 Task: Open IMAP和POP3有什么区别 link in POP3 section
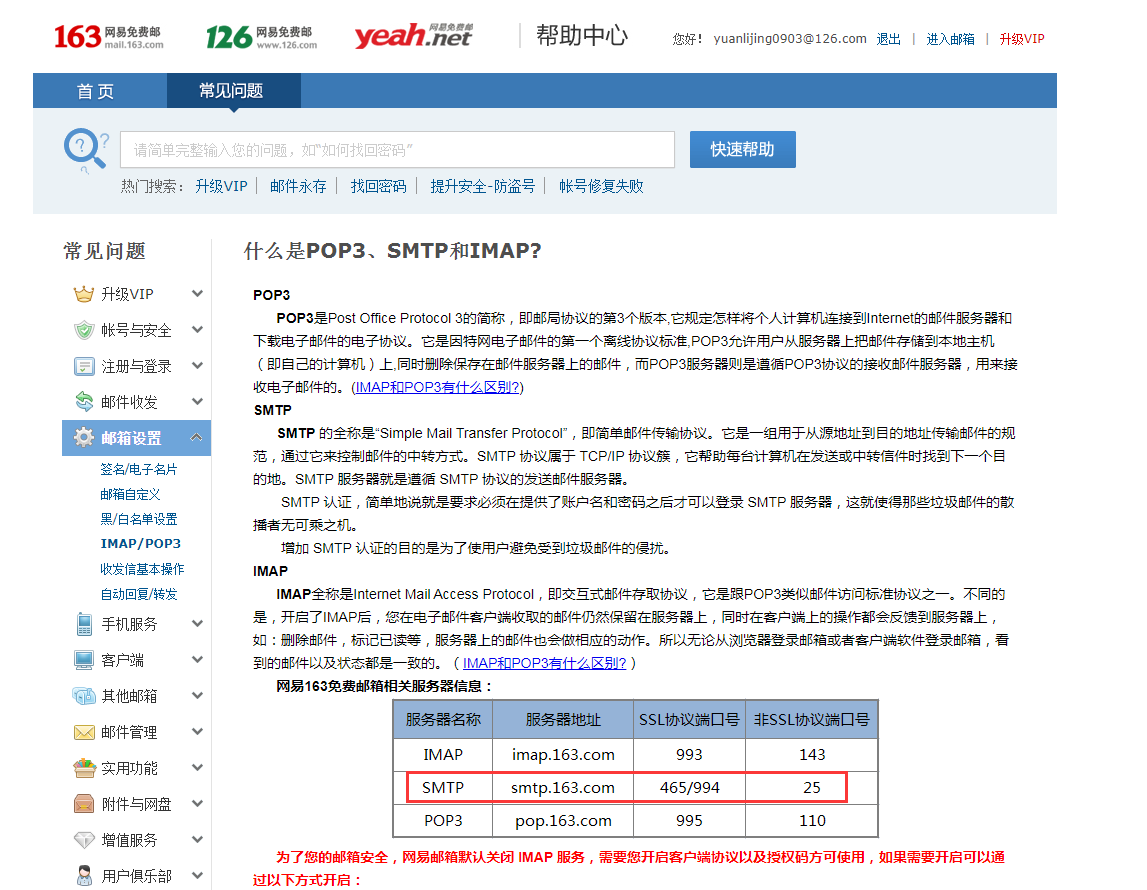click(437, 387)
